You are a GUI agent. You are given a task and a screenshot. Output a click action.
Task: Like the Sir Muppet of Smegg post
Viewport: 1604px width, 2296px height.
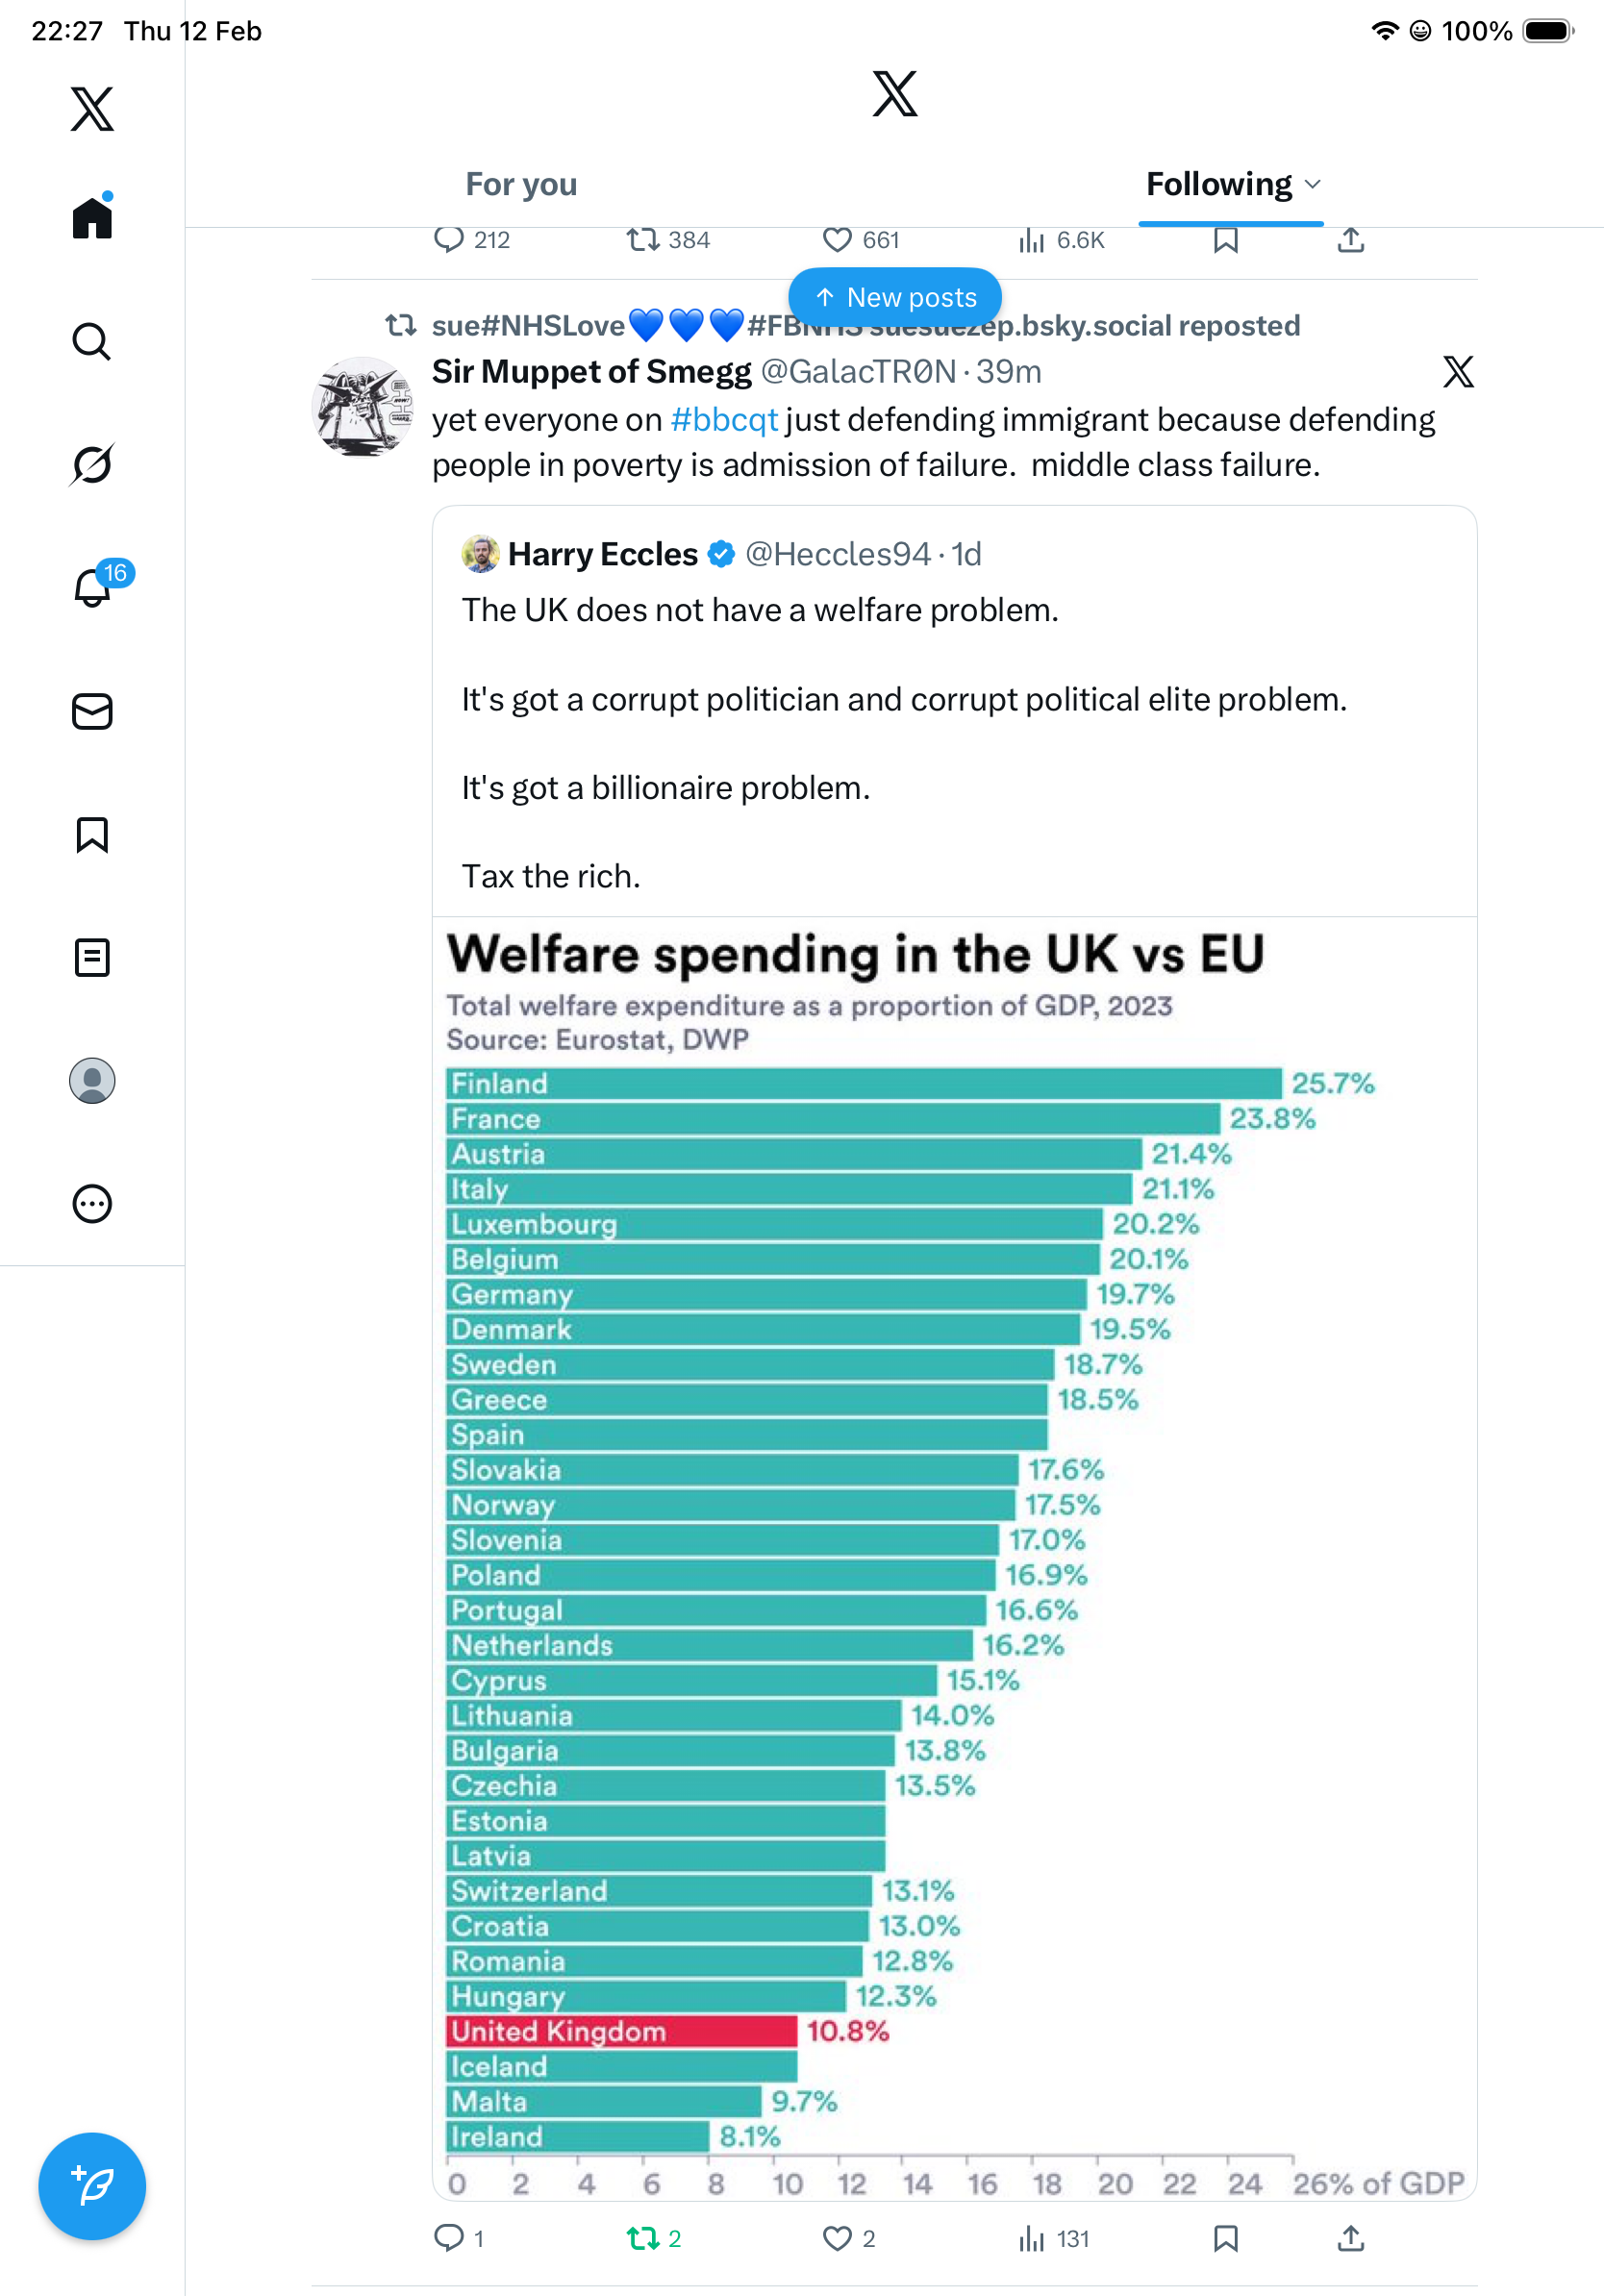pos(837,2238)
